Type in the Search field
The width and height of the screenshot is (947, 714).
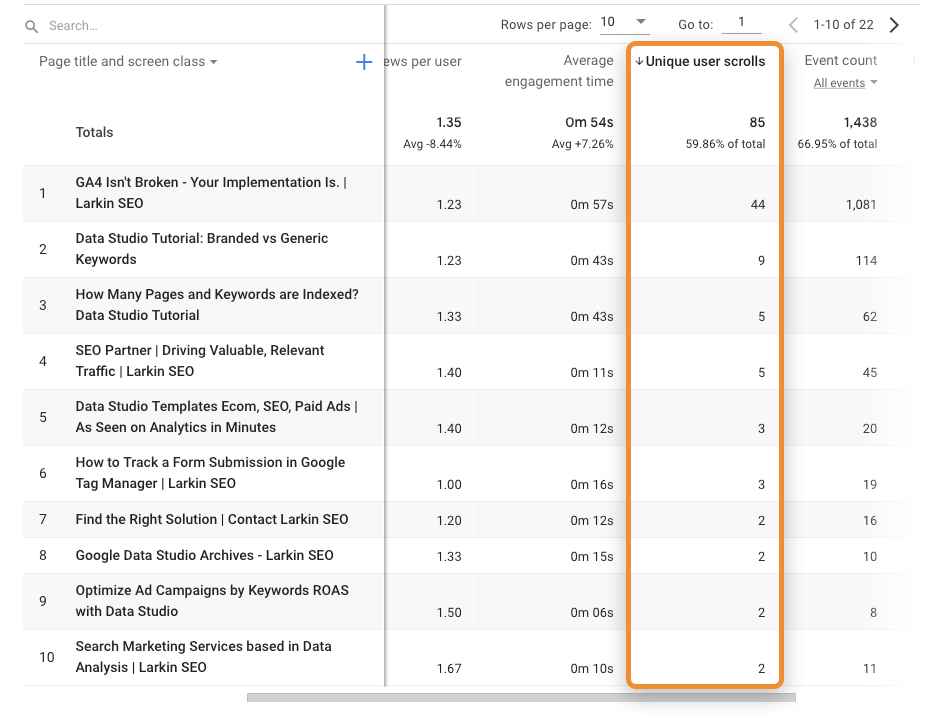[200, 26]
